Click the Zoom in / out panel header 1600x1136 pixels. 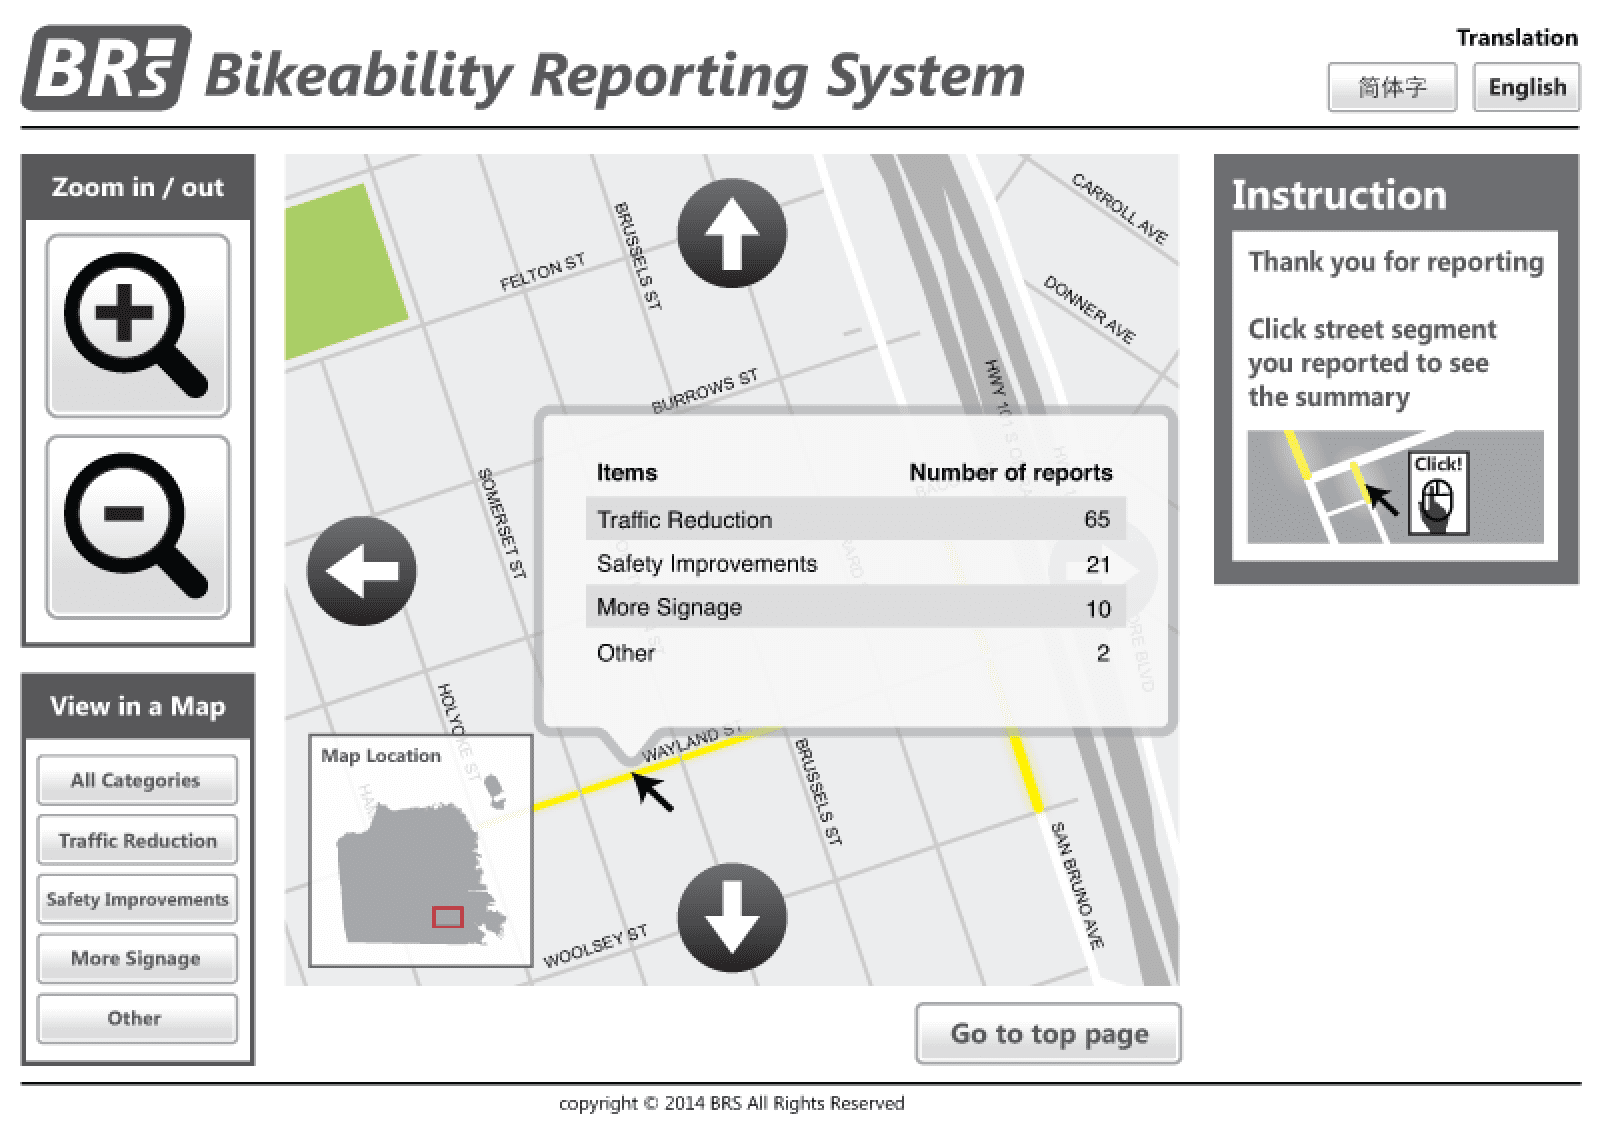138,187
